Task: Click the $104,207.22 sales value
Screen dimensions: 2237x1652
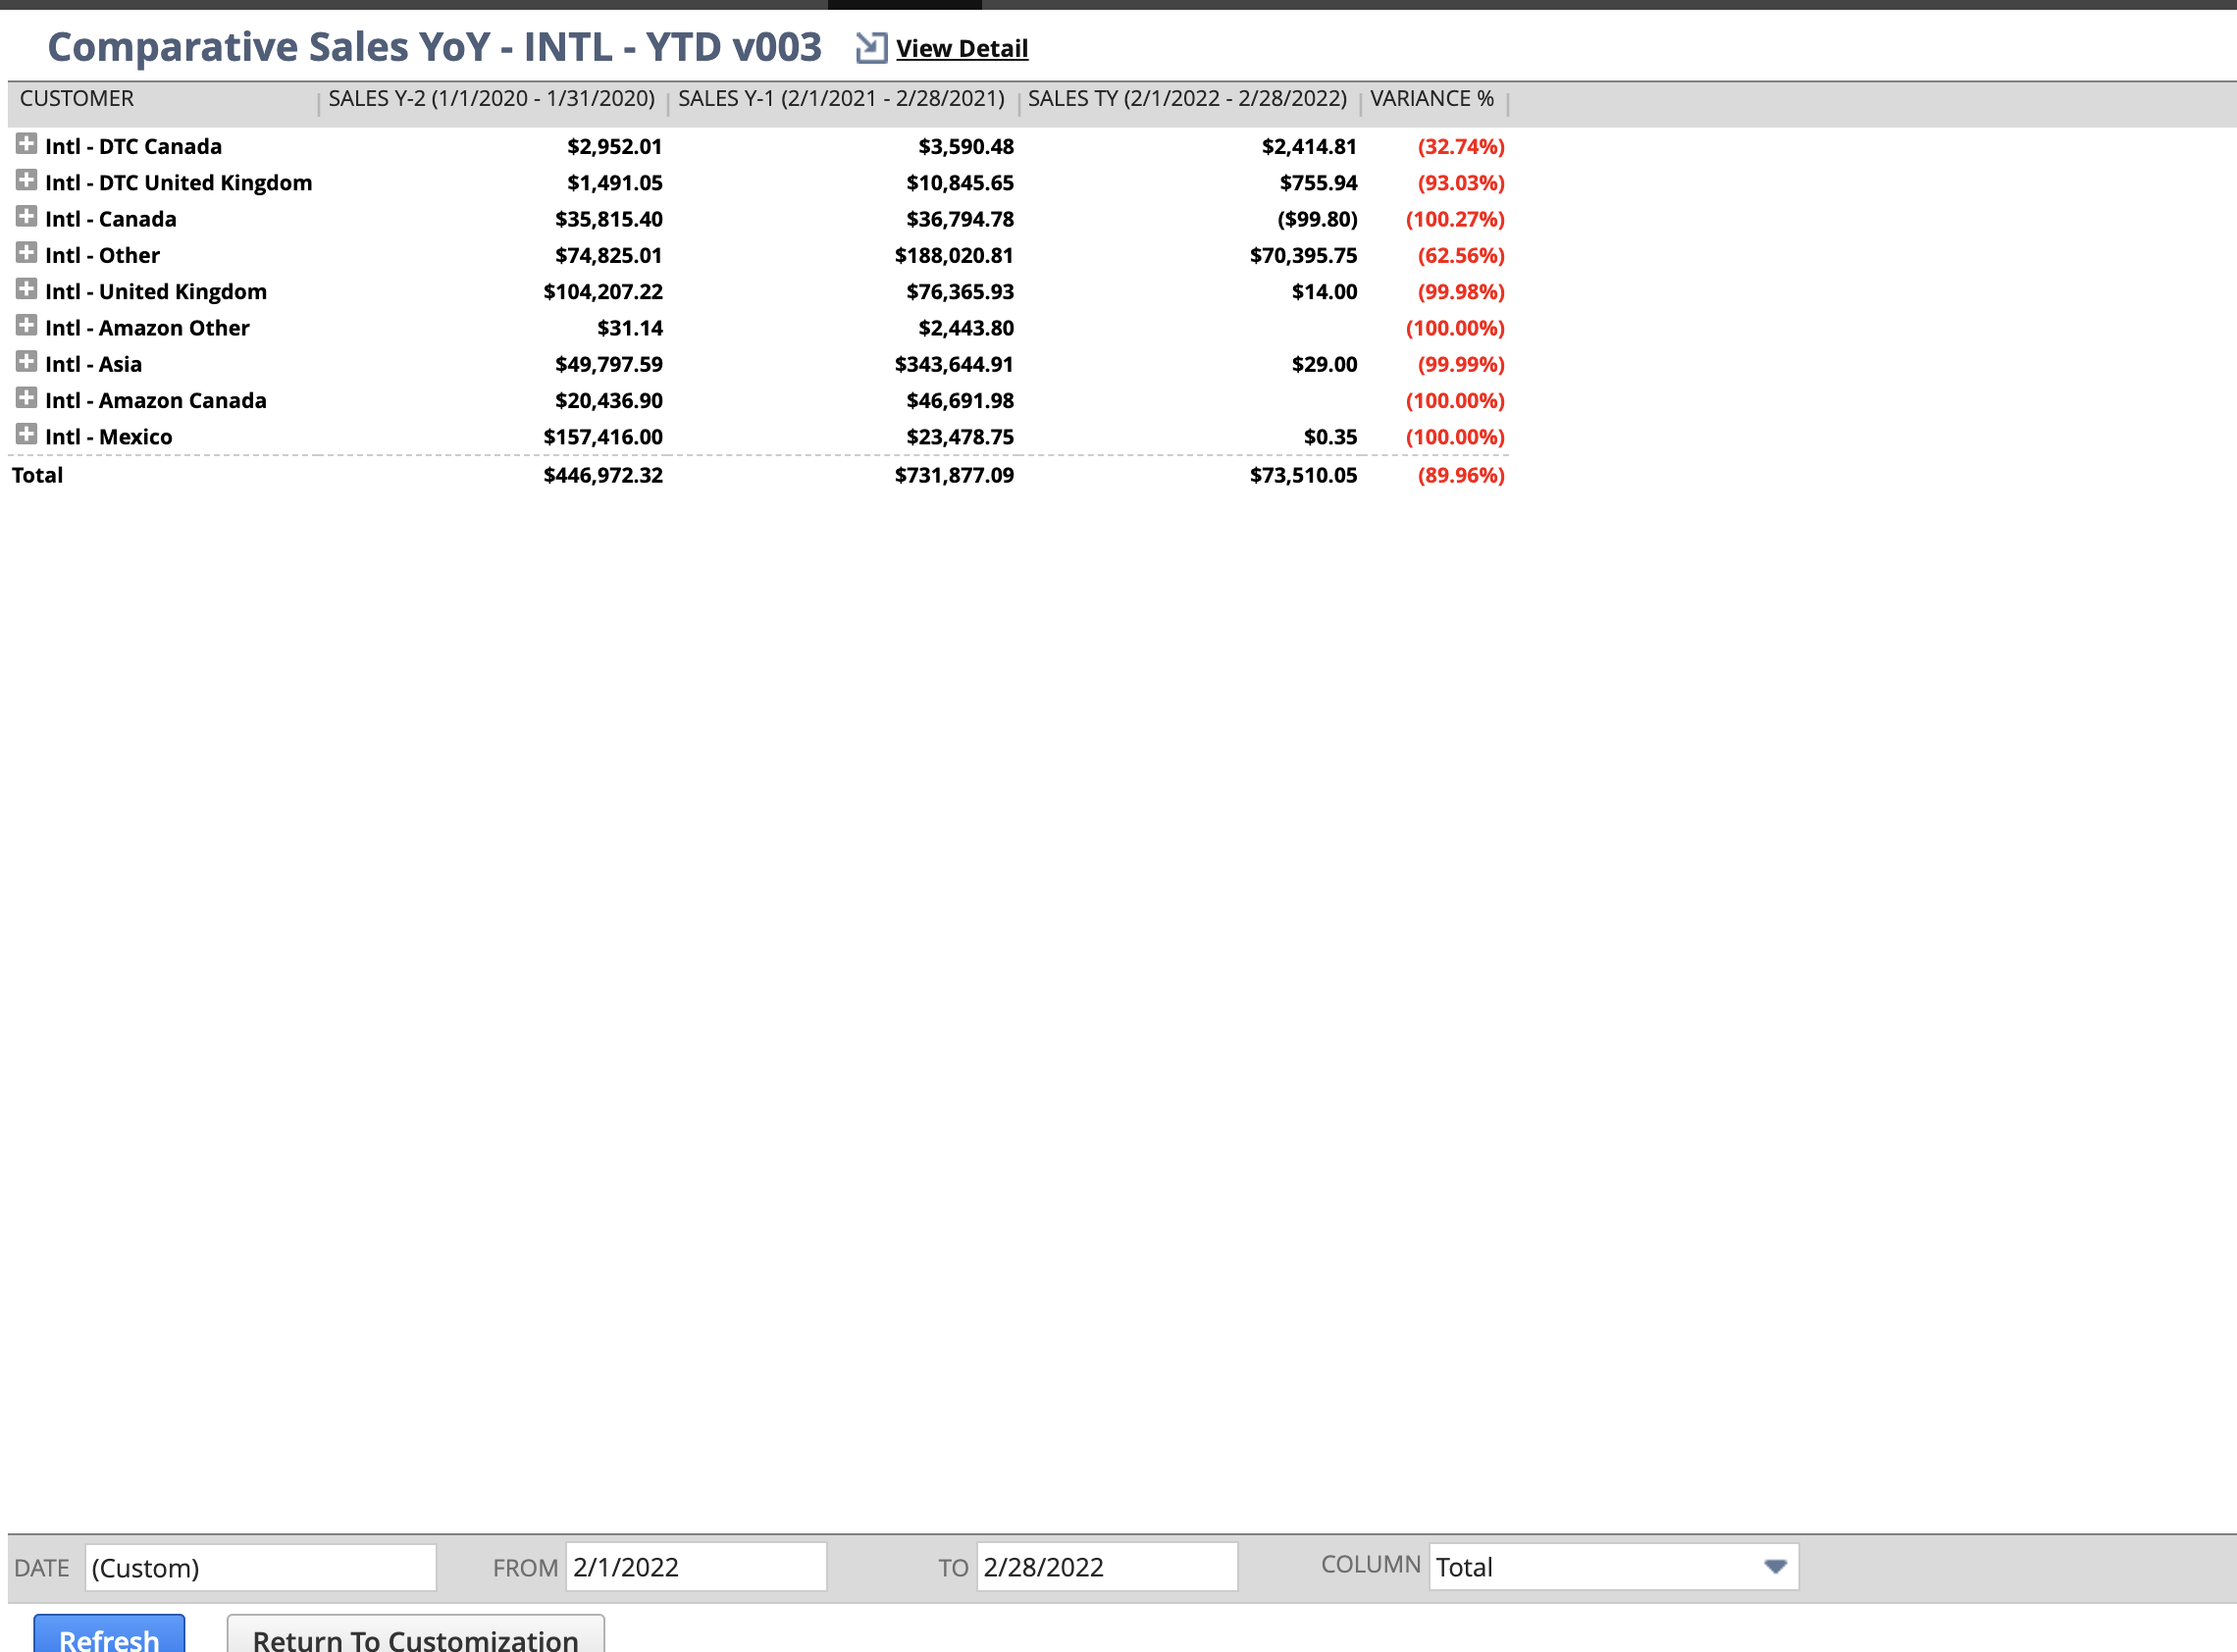Action: 602,292
